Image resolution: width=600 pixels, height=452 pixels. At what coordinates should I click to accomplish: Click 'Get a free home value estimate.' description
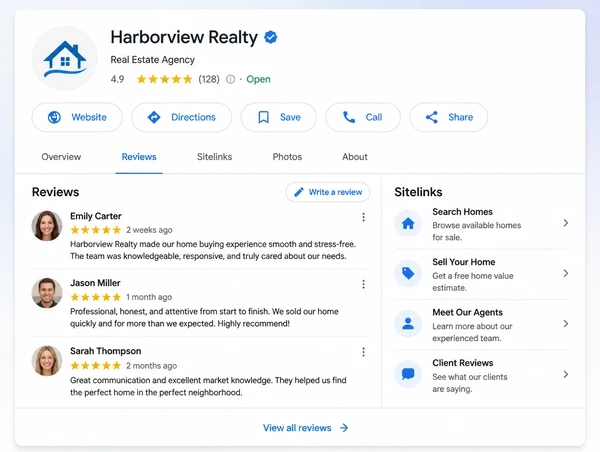pyautogui.click(x=473, y=282)
